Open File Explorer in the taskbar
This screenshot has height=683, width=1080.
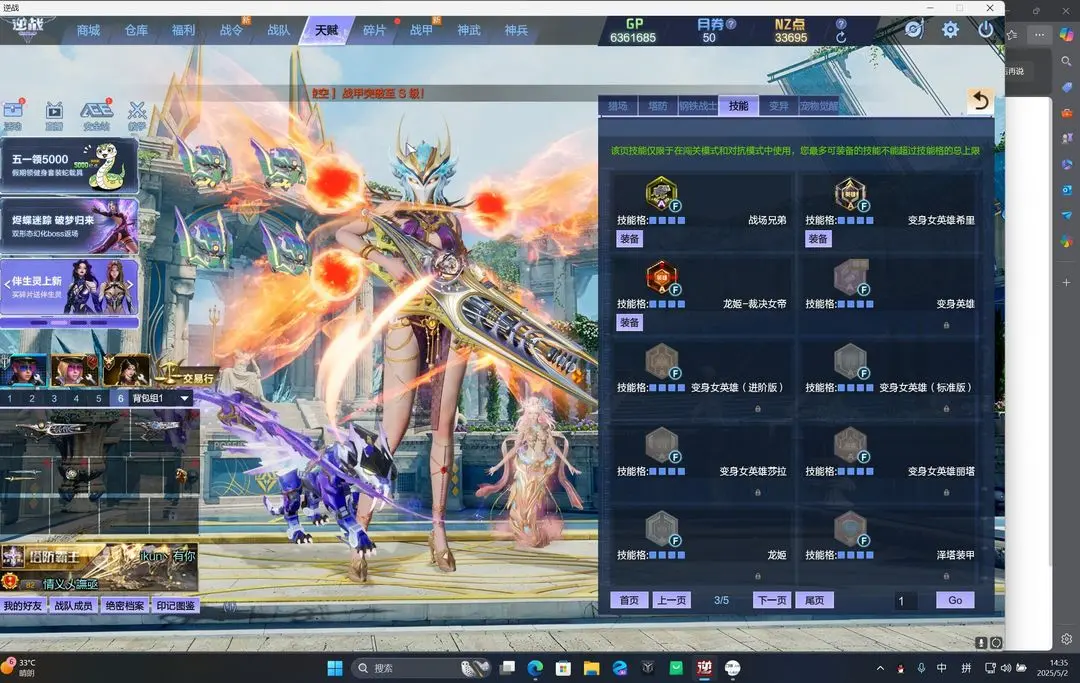pyautogui.click(x=591, y=668)
